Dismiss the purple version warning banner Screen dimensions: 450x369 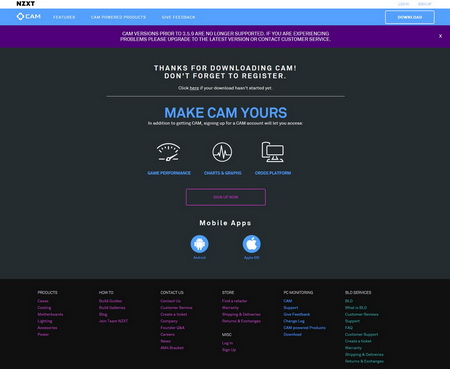[x=440, y=36]
